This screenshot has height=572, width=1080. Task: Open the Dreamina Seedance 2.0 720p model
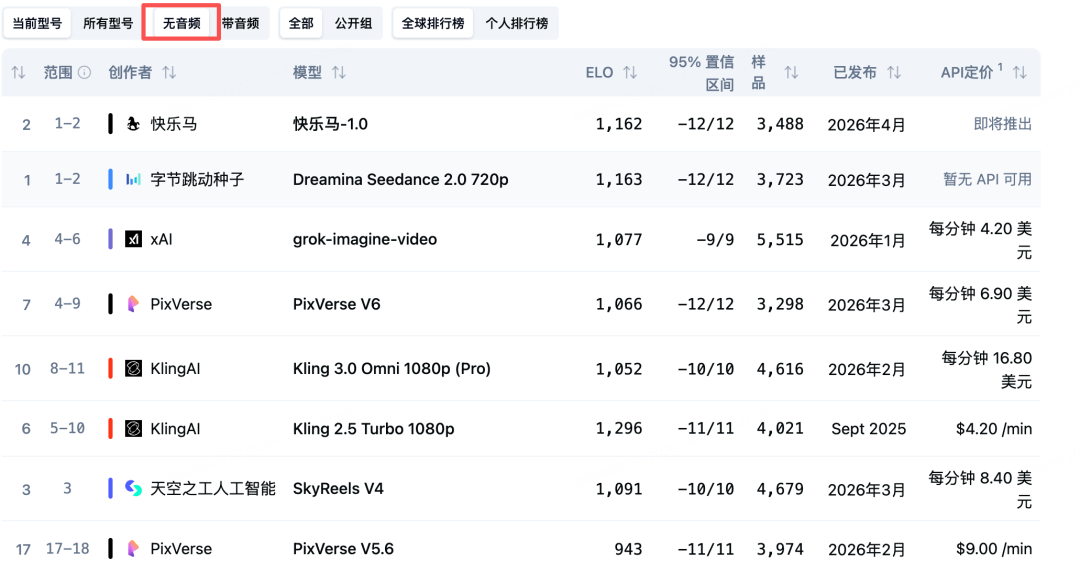(400, 180)
